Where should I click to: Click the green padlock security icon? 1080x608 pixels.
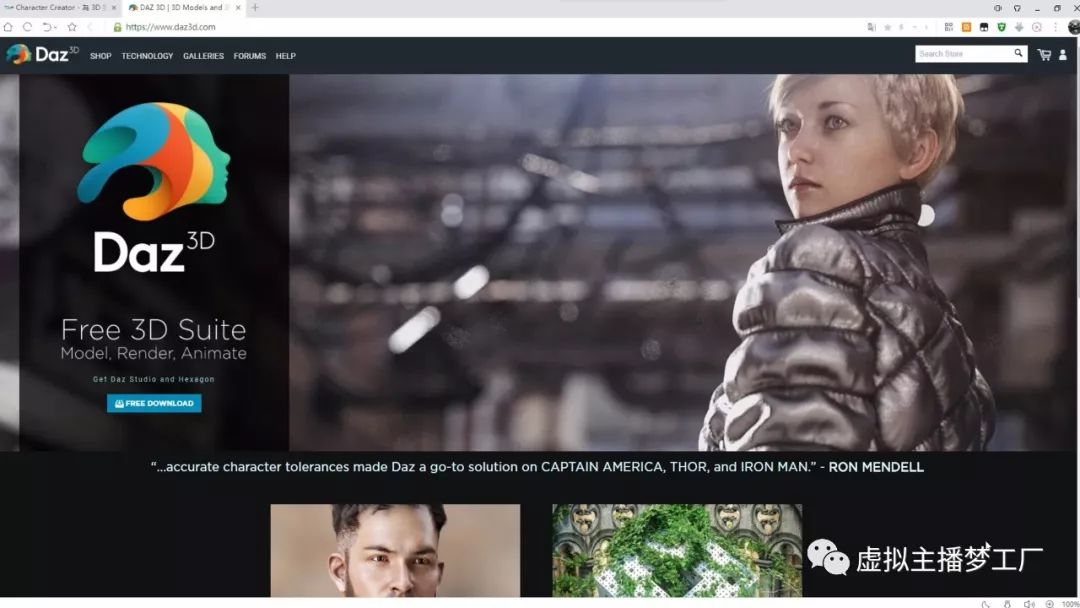(117, 27)
